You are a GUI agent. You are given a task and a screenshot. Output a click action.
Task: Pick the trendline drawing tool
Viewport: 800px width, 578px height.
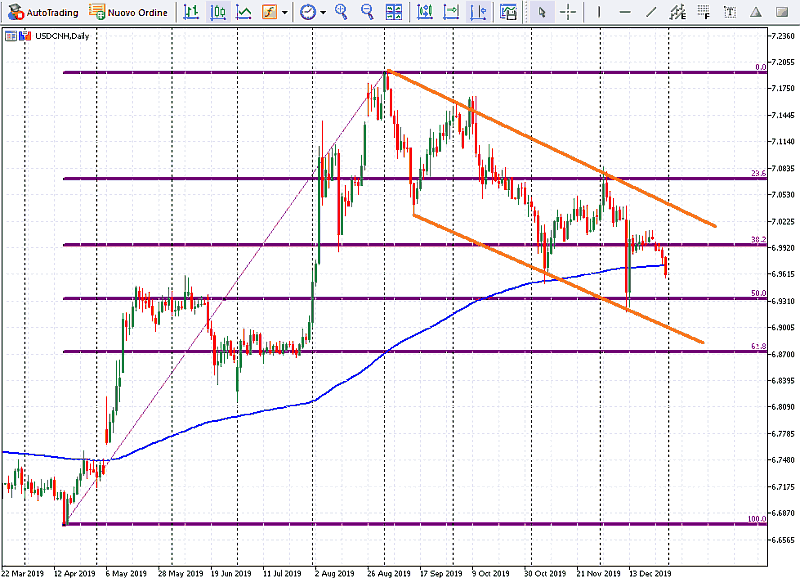click(652, 12)
